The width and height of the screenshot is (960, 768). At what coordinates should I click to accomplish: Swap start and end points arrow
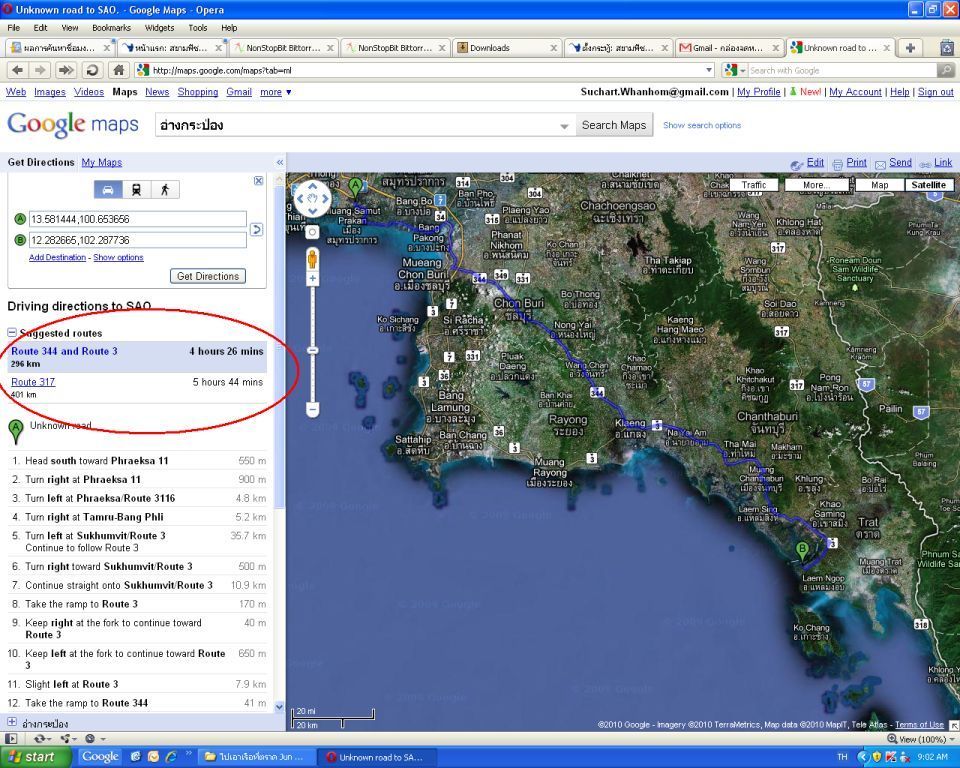pos(257,230)
